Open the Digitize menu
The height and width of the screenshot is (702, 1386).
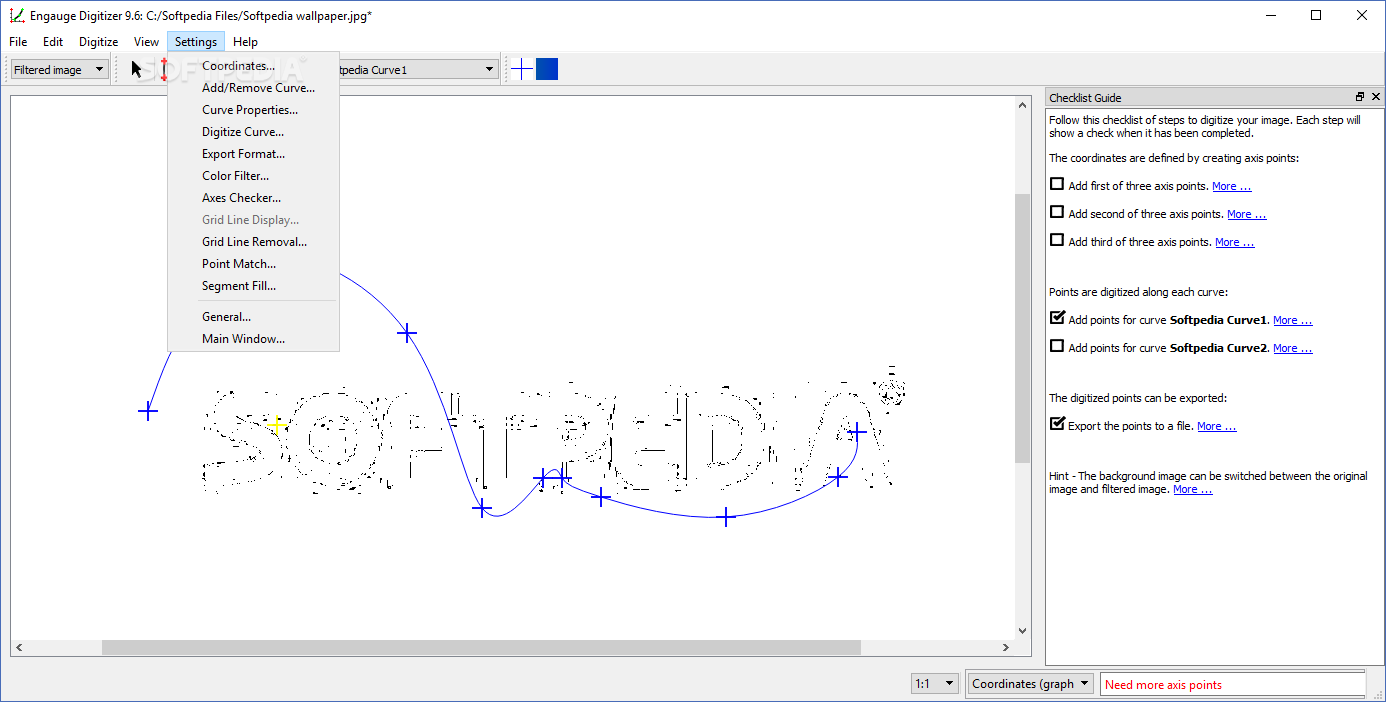[99, 42]
